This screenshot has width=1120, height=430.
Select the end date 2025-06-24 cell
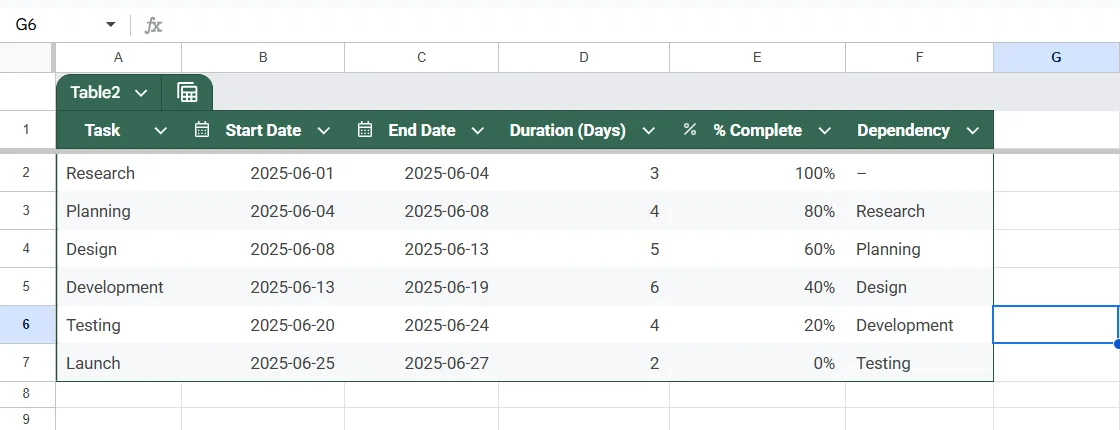[x=421, y=324]
